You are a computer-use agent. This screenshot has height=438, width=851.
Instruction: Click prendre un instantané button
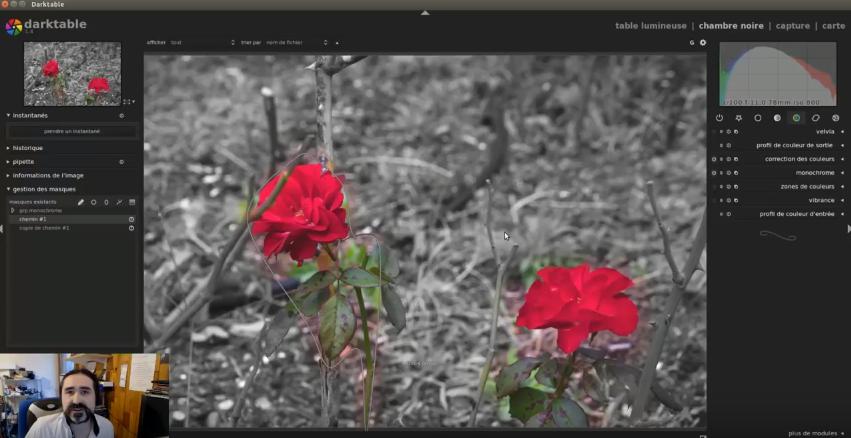(x=72, y=131)
